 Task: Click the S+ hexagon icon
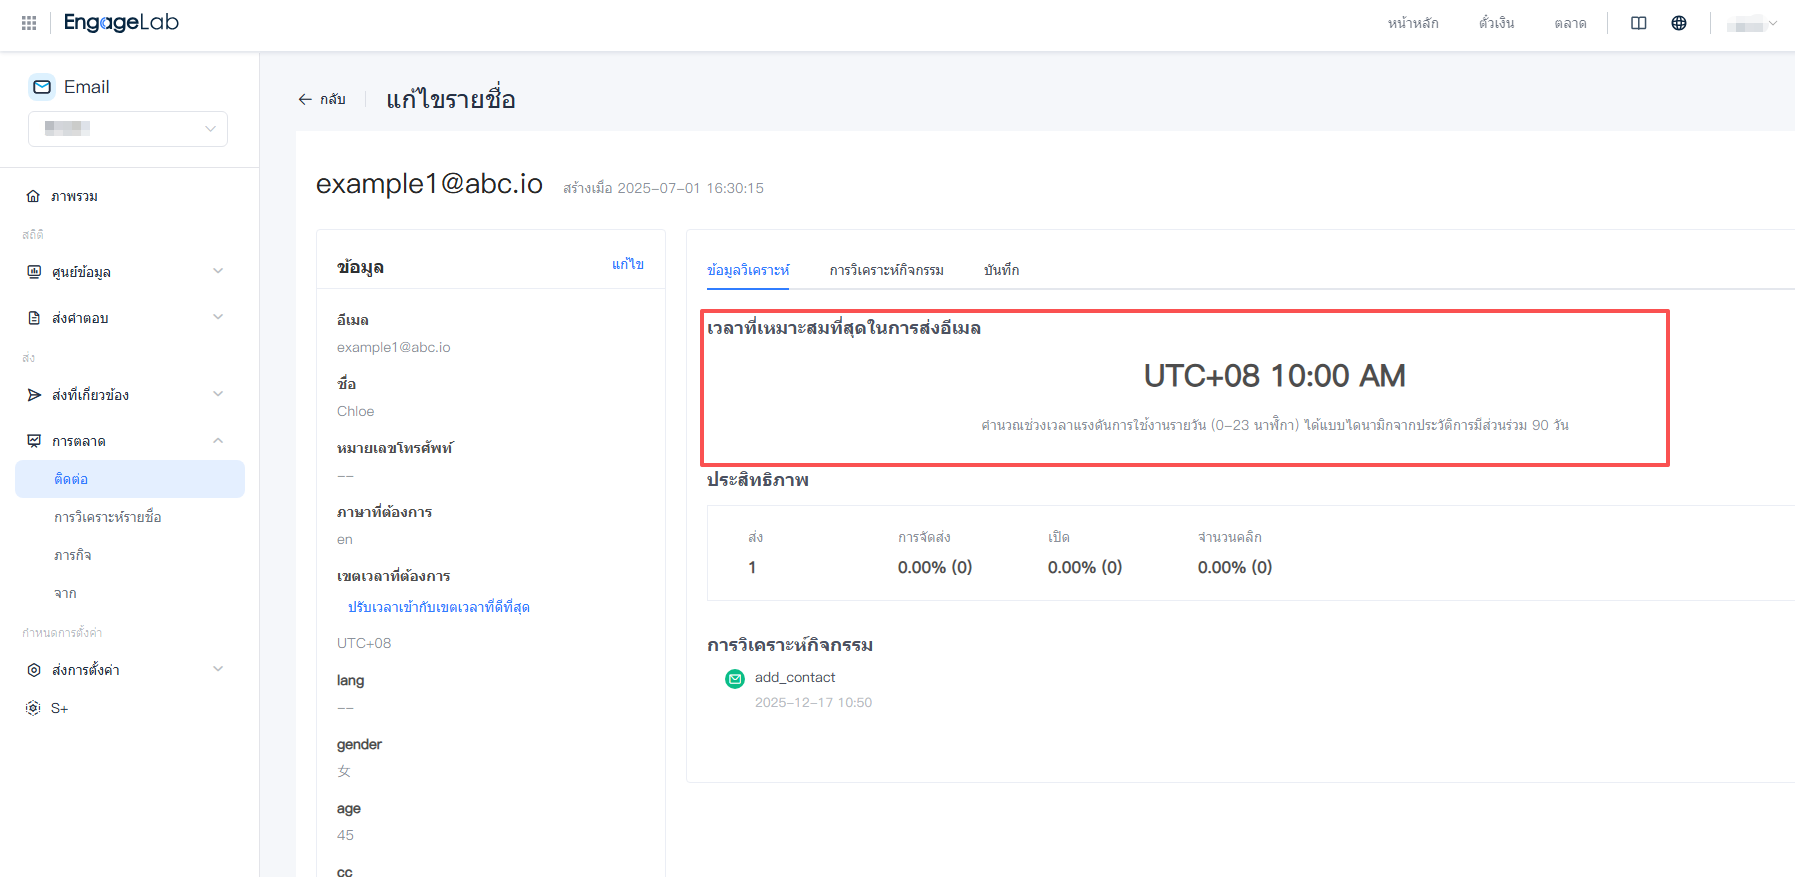[x=34, y=708]
